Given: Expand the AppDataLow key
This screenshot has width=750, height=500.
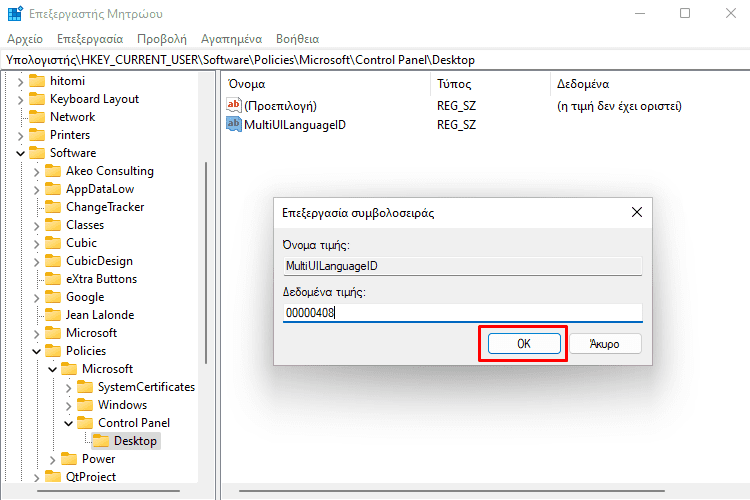Looking at the screenshot, I should coord(36,190).
